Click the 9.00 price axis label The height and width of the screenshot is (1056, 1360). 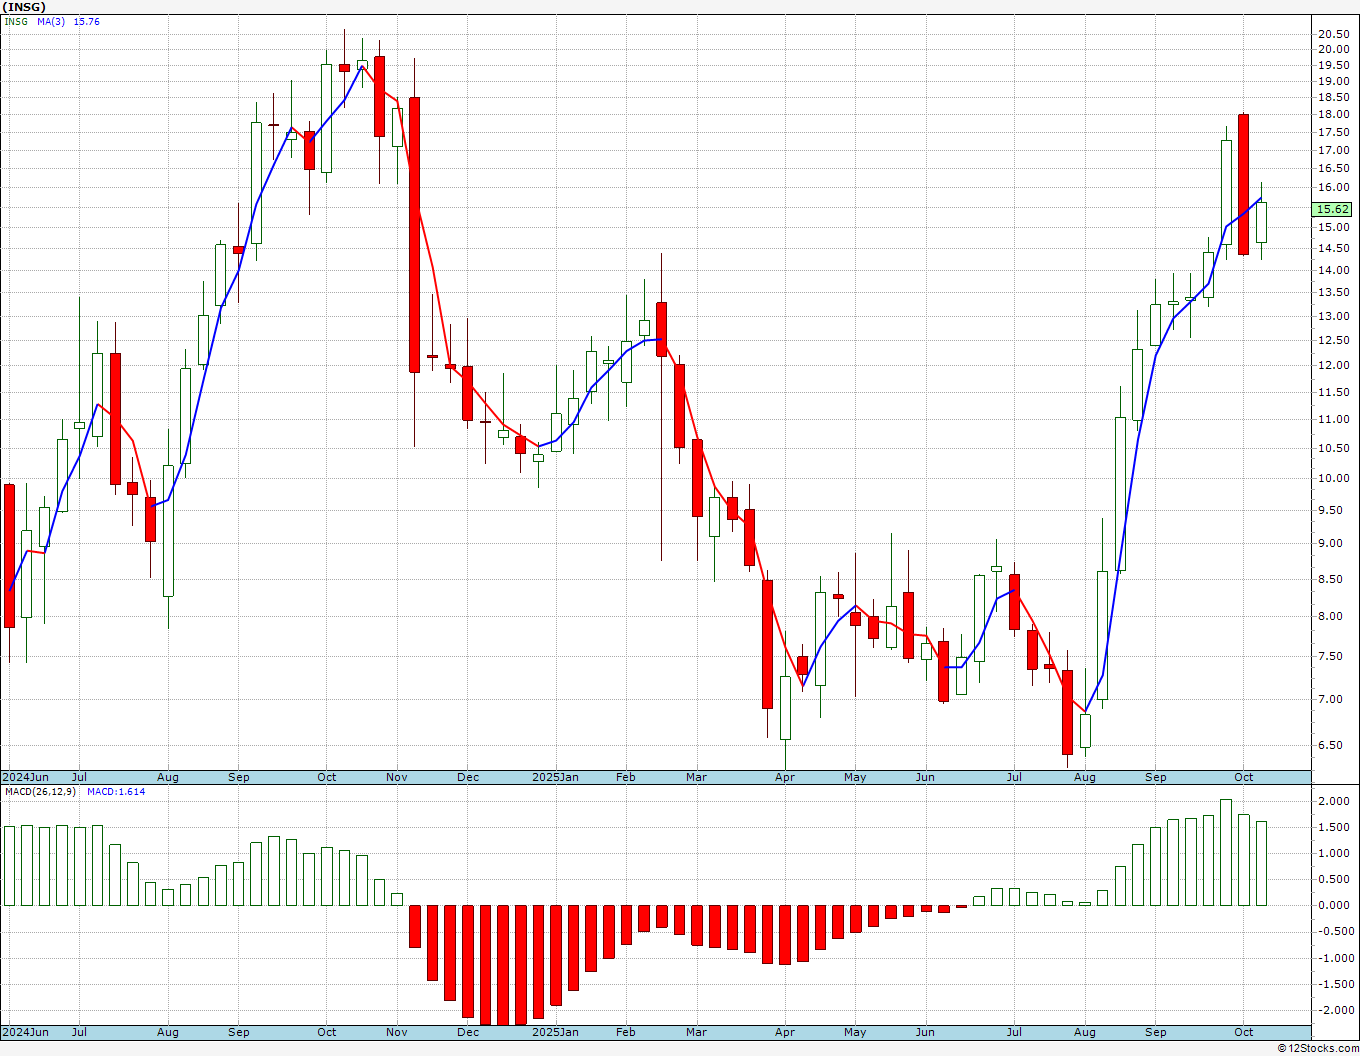point(1333,543)
